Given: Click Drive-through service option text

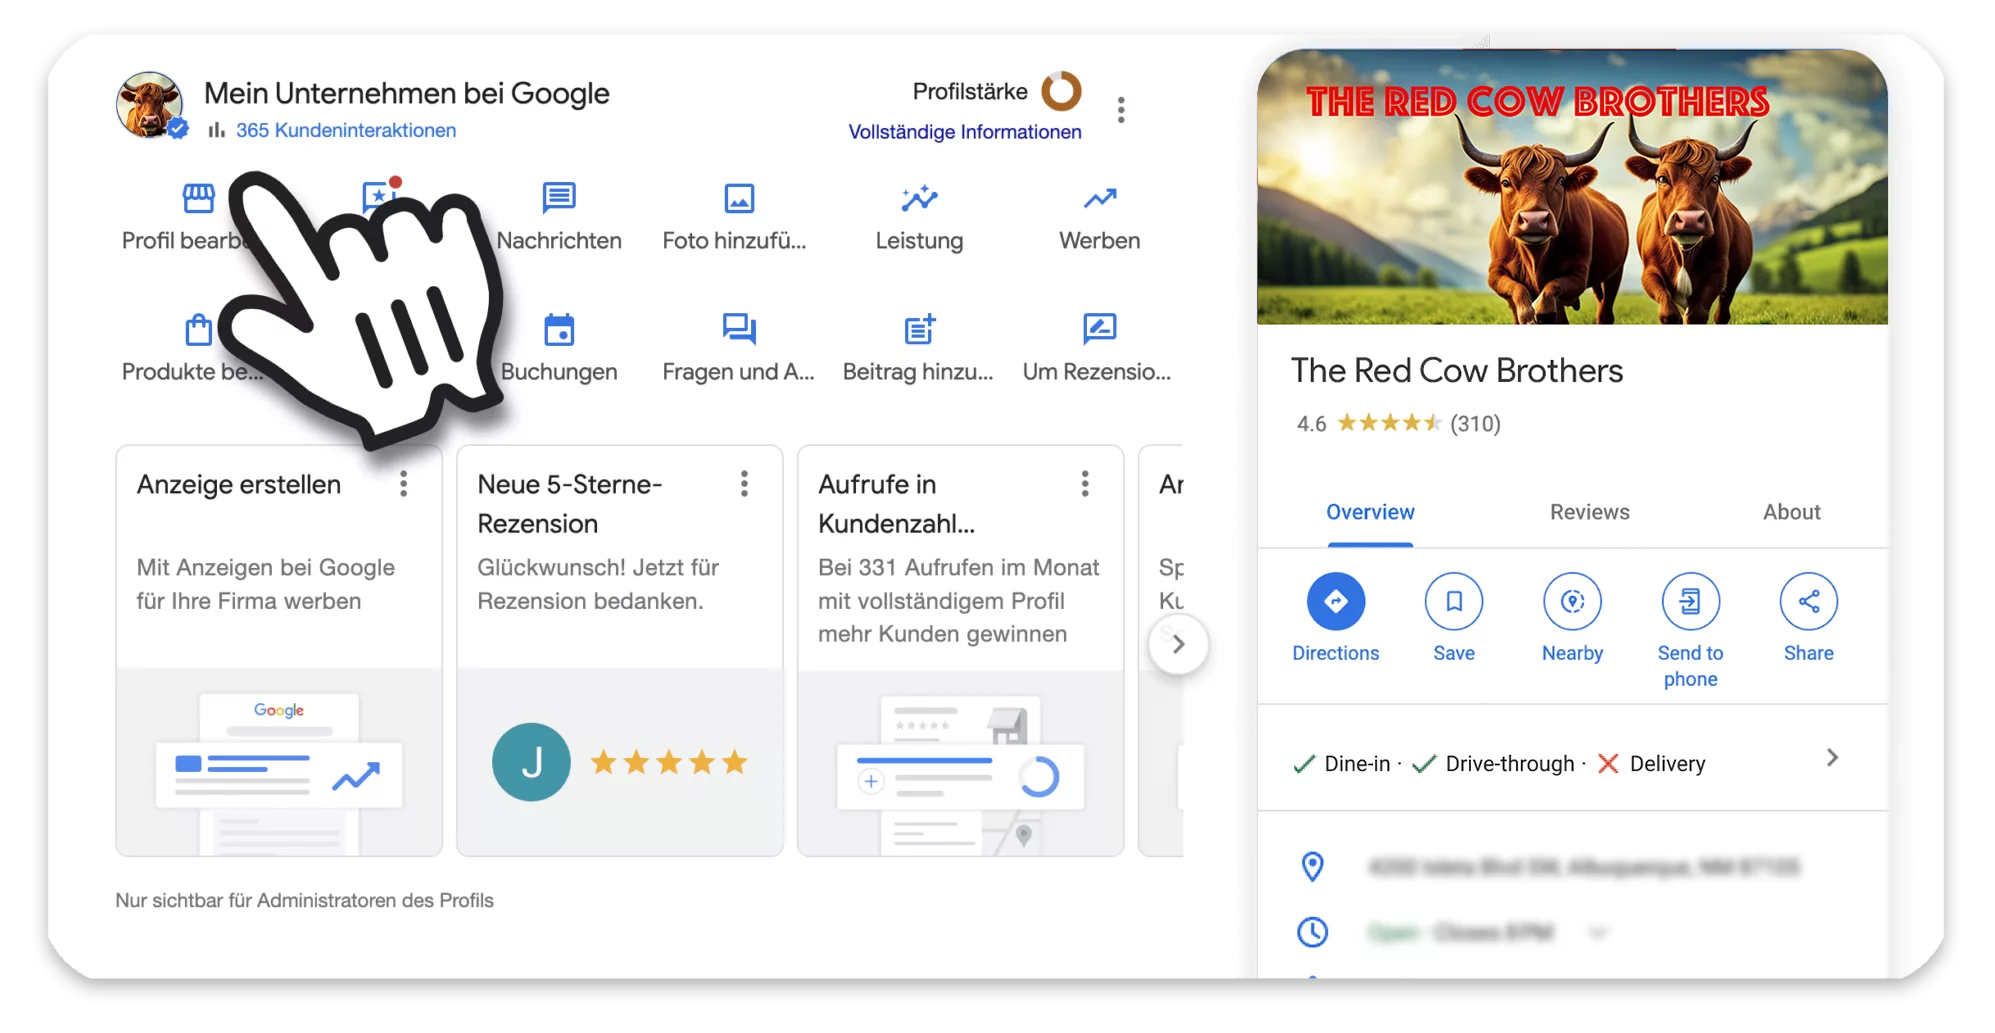Looking at the screenshot, I should (x=1510, y=764).
